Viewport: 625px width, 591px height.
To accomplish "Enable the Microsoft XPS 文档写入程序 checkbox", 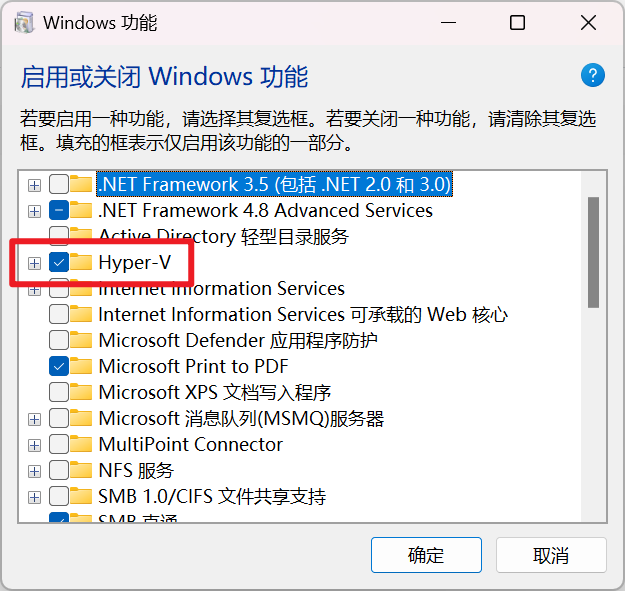I will [x=59, y=393].
